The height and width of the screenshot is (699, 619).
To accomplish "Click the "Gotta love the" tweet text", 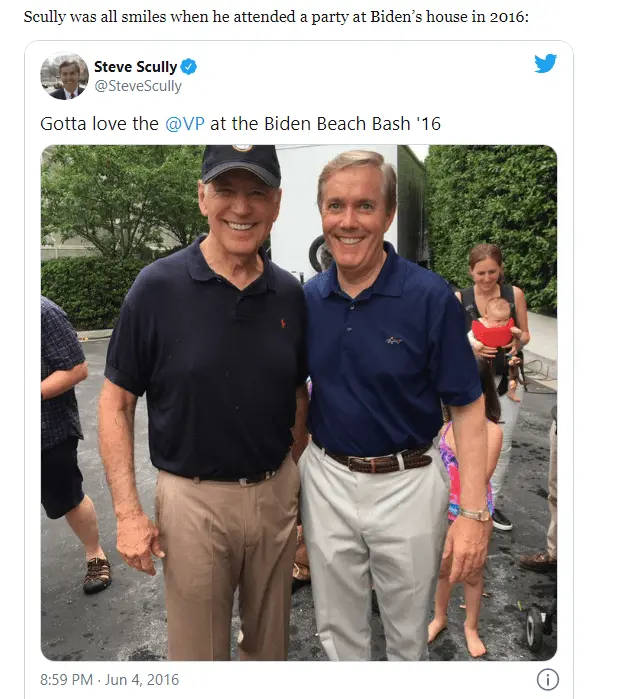I will [x=99, y=124].
